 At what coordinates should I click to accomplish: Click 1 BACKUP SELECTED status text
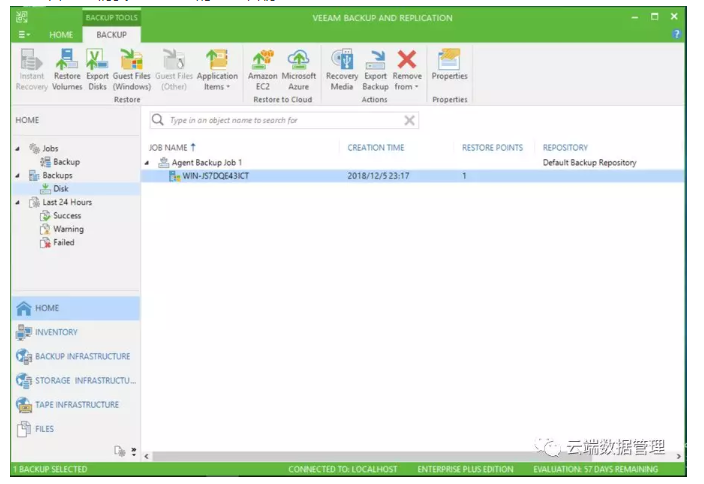[x=50, y=469]
